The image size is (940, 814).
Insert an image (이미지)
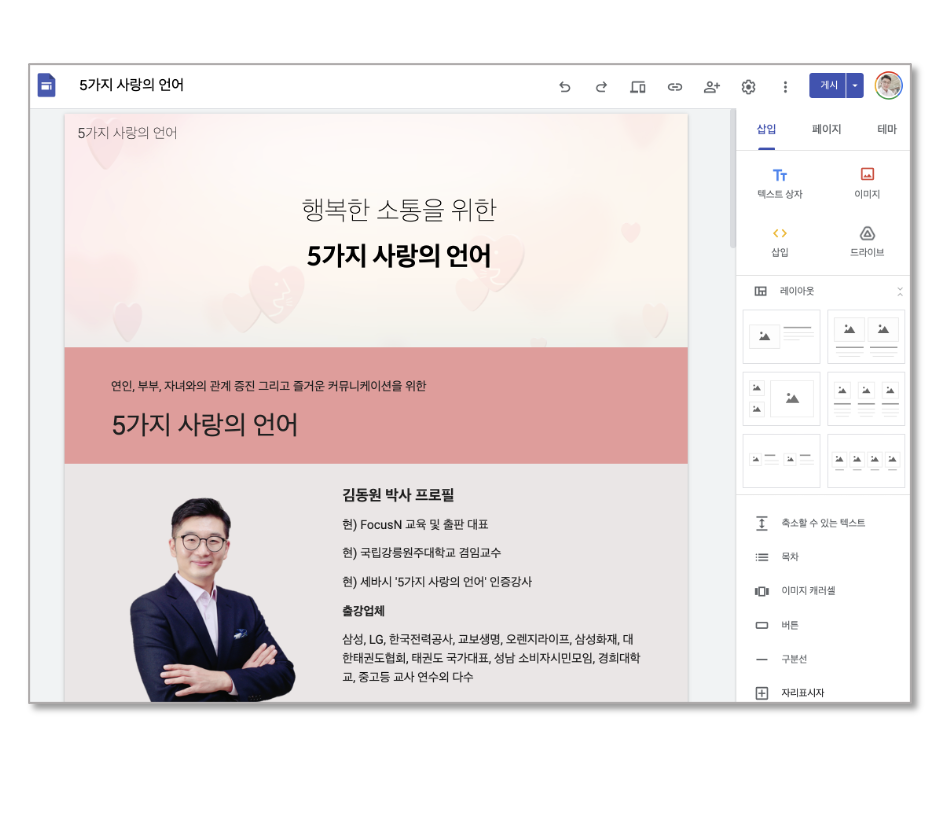[x=867, y=183]
